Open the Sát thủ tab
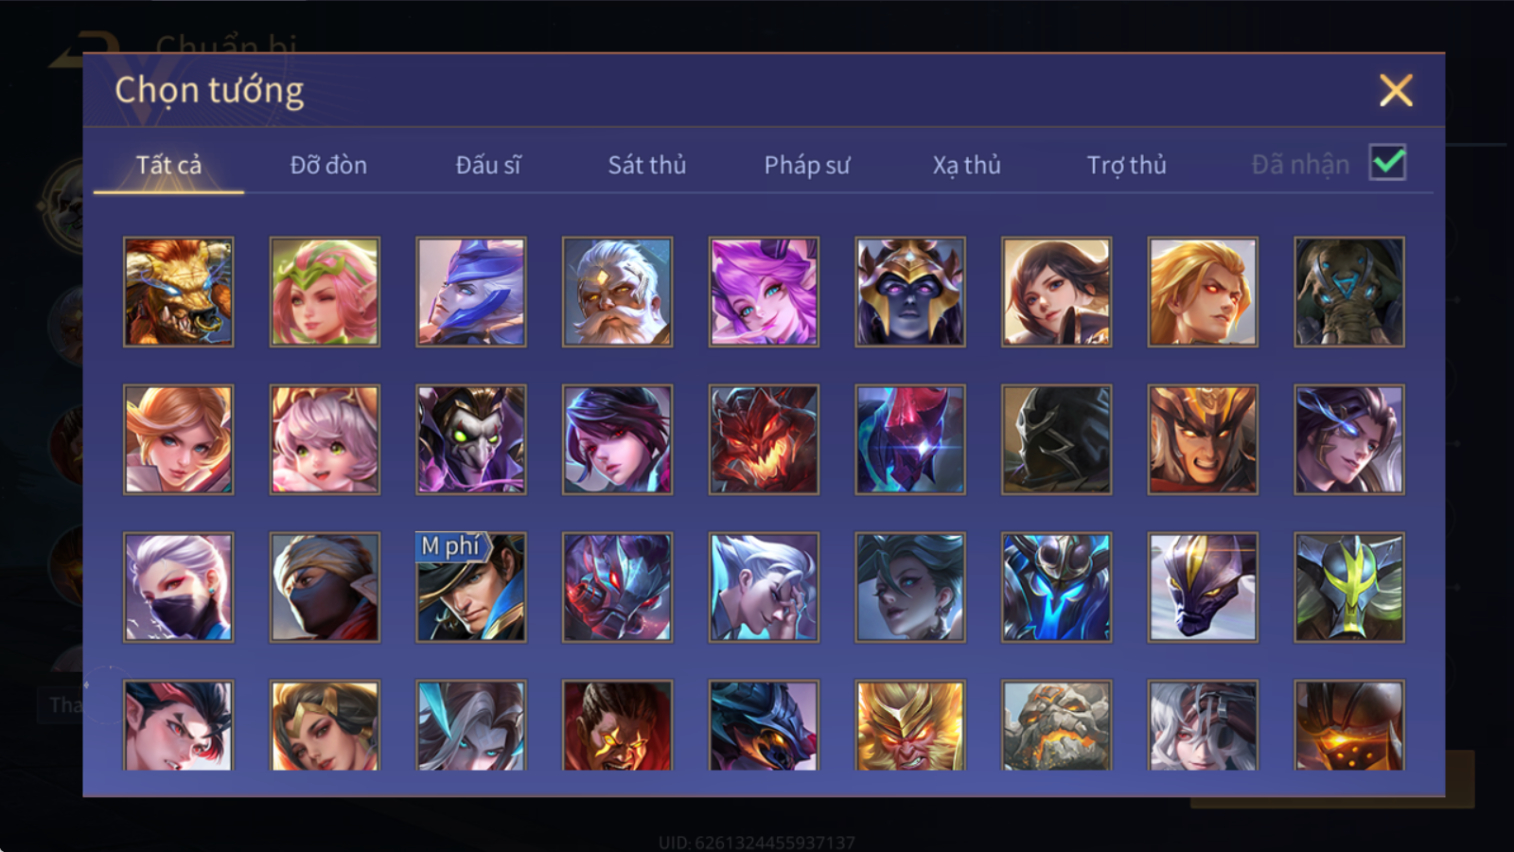The image size is (1514, 852). pyautogui.click(x=647, y=165)
